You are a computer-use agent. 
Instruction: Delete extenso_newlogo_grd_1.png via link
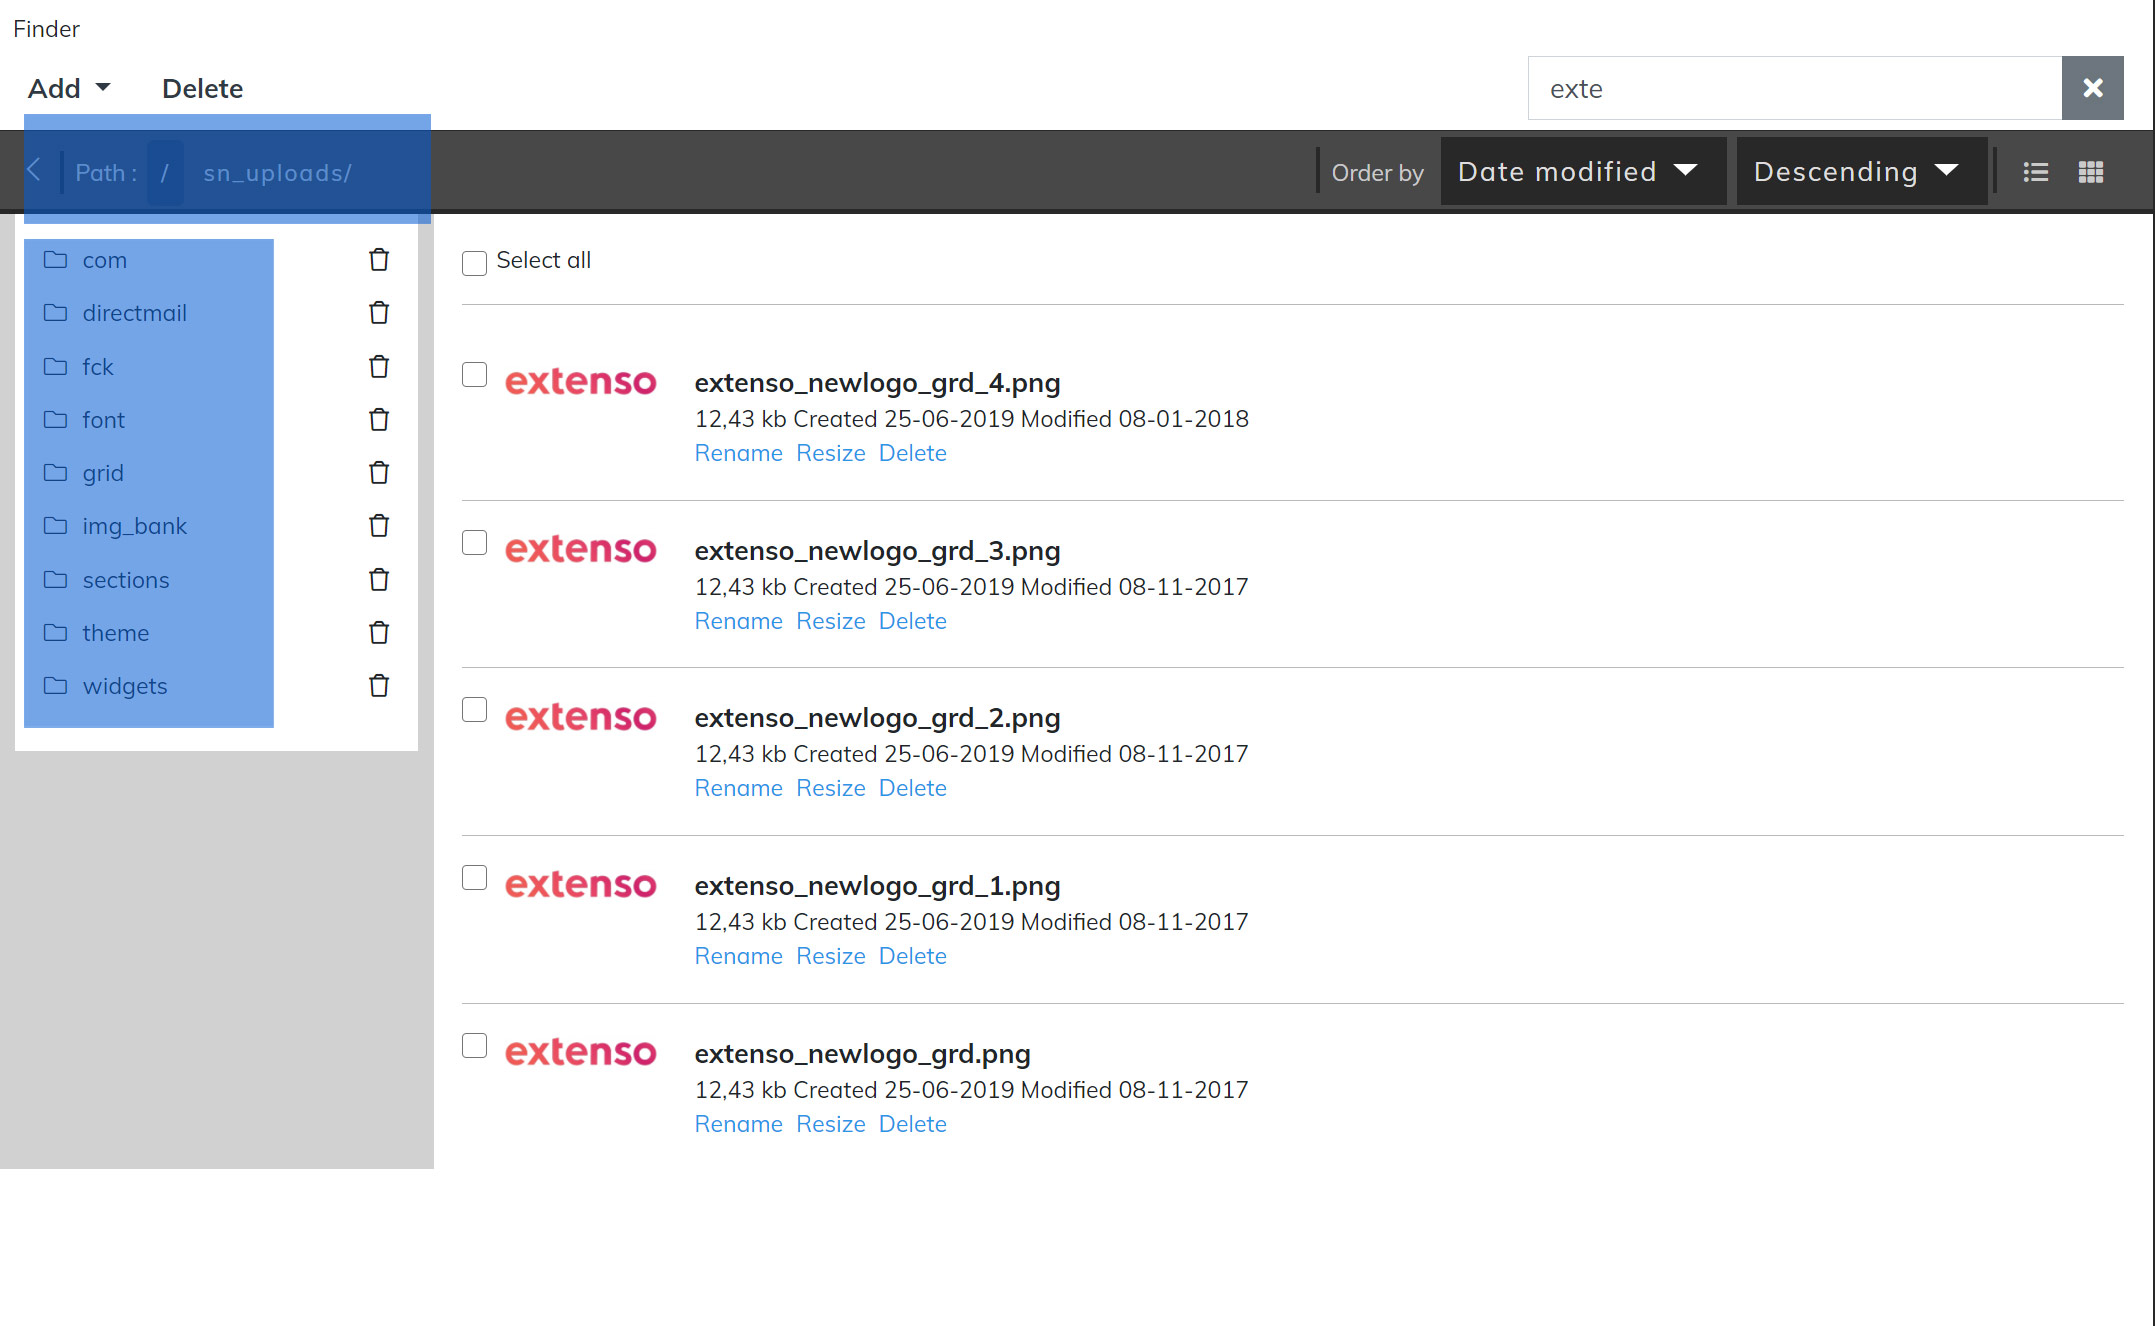point(912,956)
